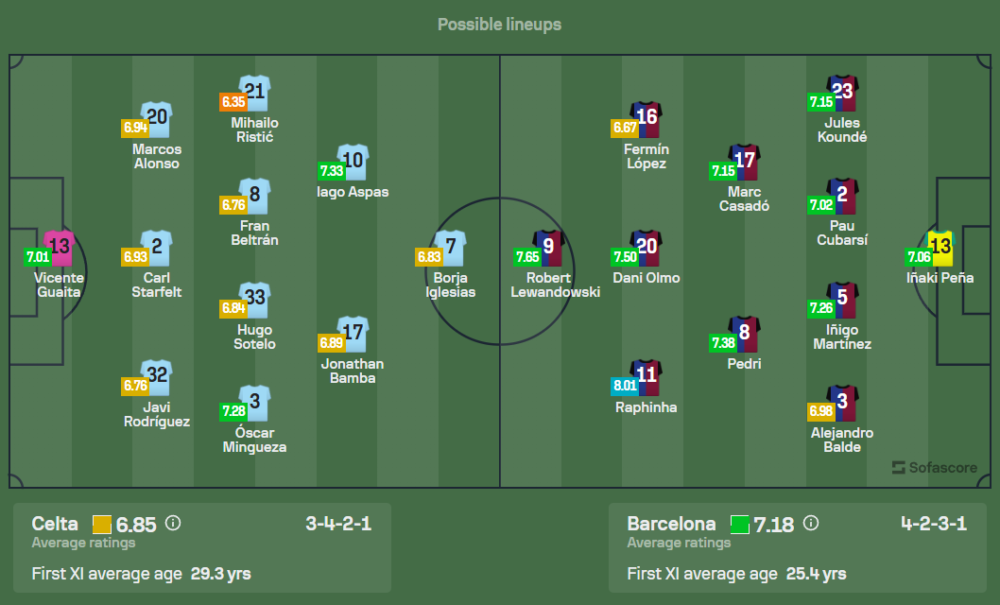
Task: Click the Dani Olmo name label
Action: [x=646, y=278]
